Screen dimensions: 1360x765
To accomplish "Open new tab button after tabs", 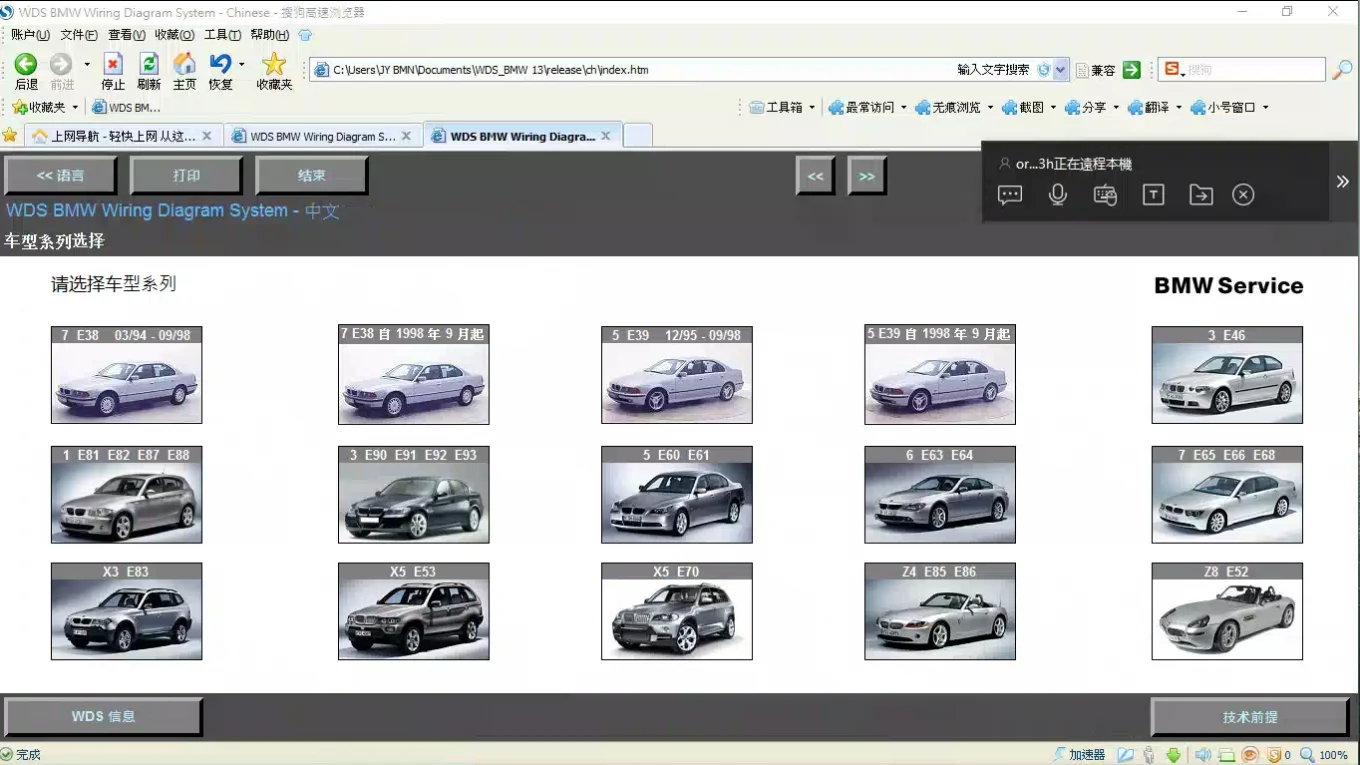I will click(x=638, y=136).
